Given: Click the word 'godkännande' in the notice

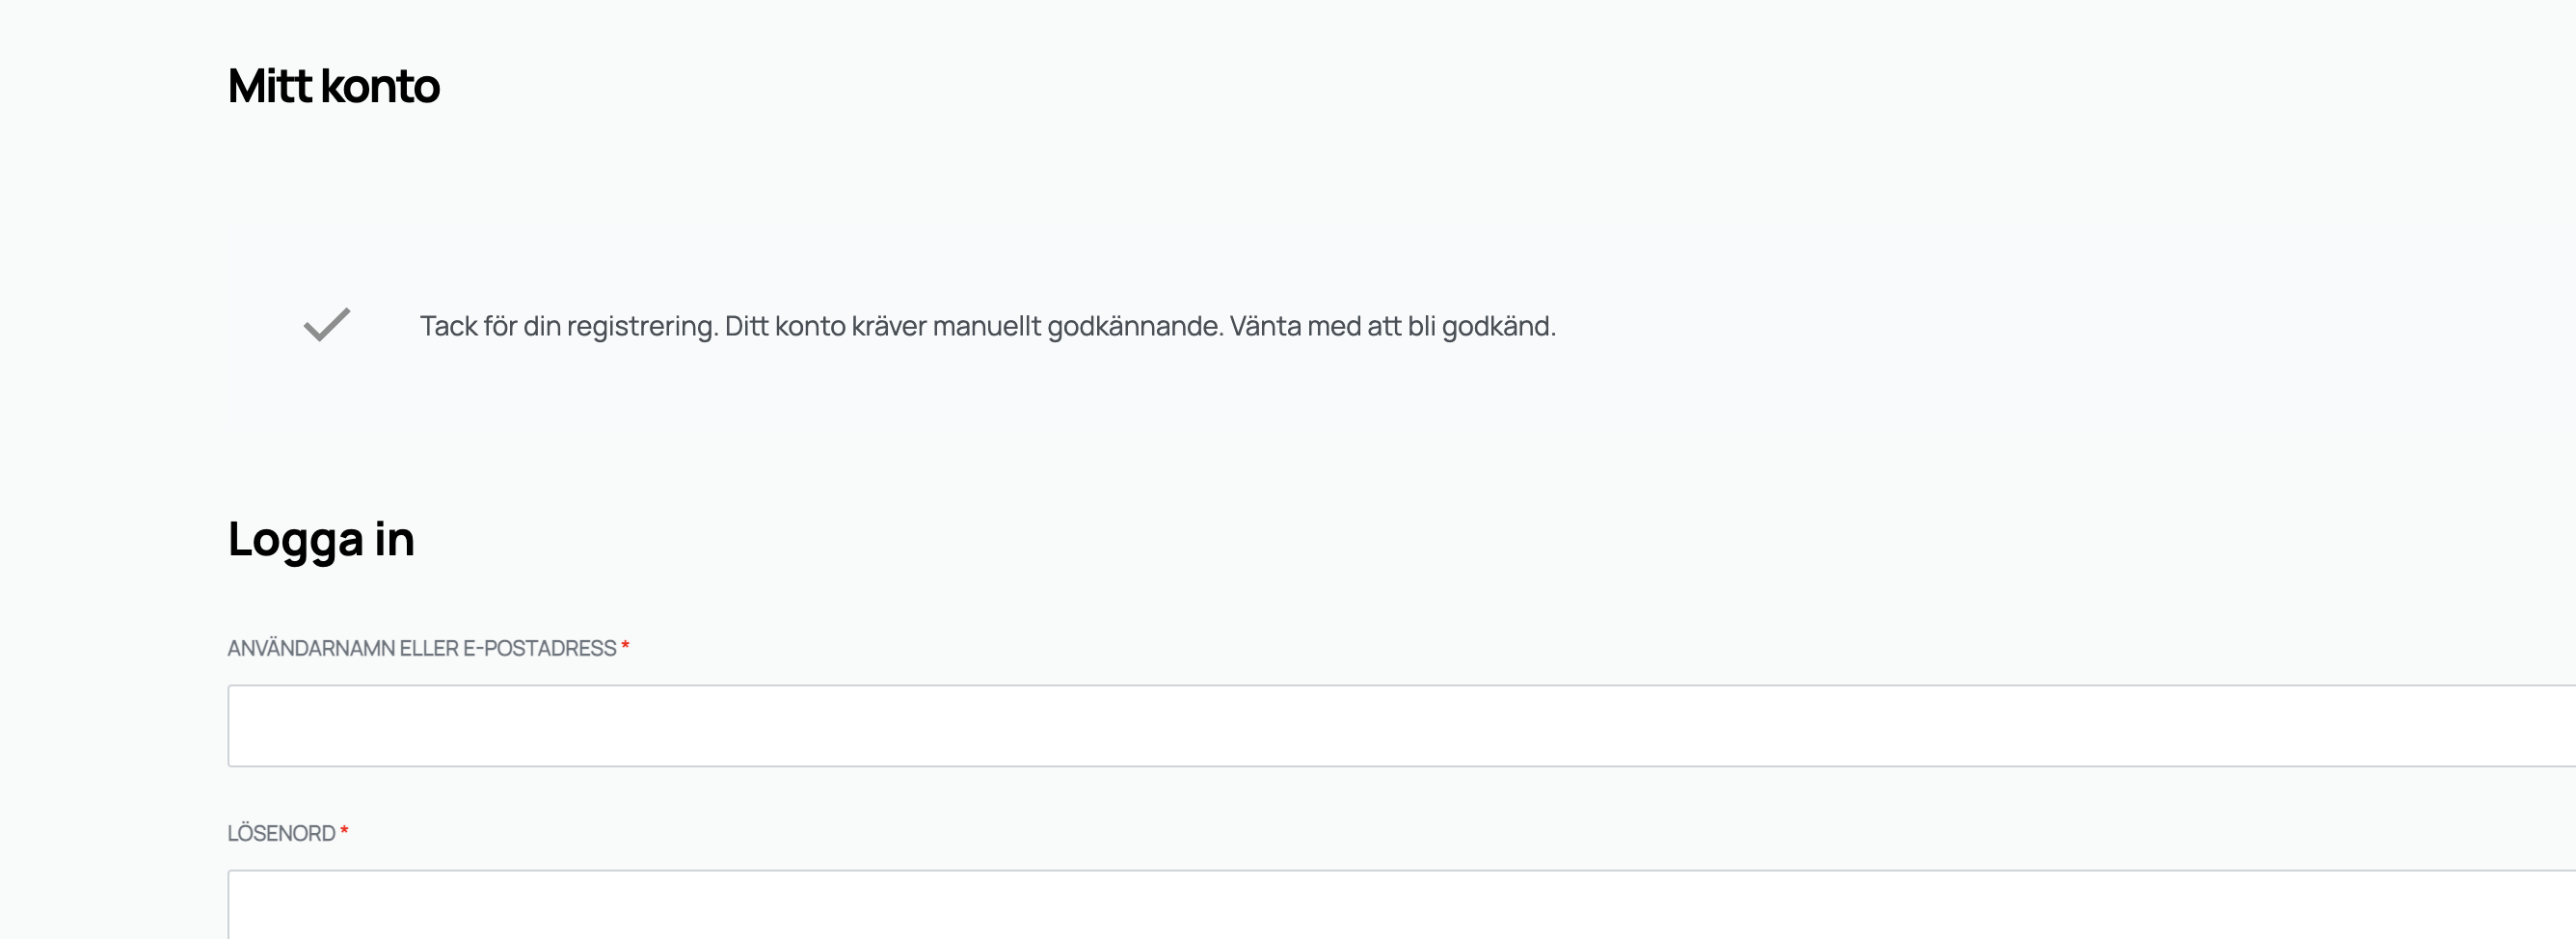Looking at the screenshot, I should click(x=1134, y=326).
